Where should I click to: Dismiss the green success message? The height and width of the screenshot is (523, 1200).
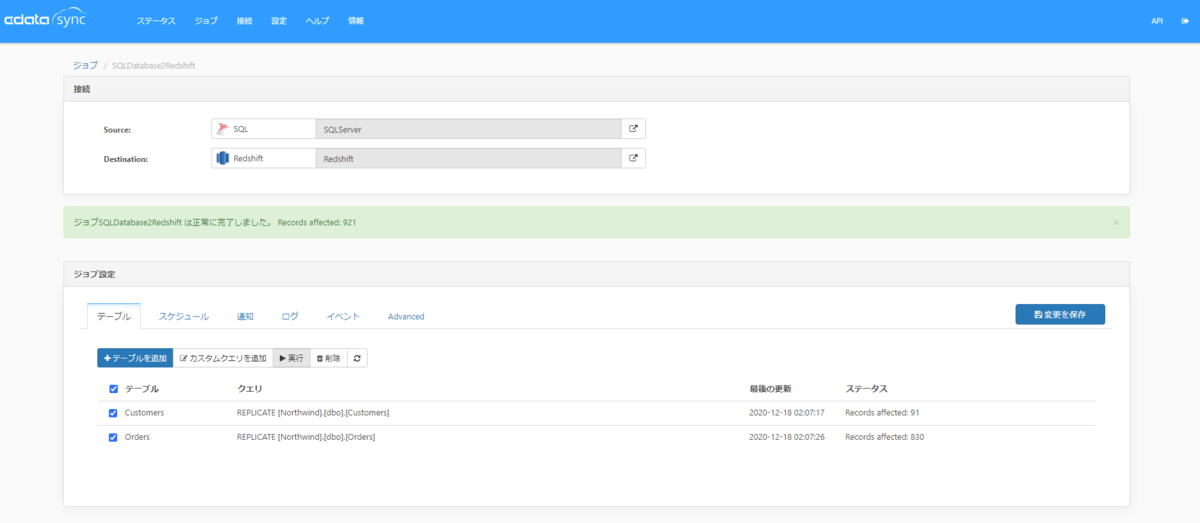pos(1116,222)
